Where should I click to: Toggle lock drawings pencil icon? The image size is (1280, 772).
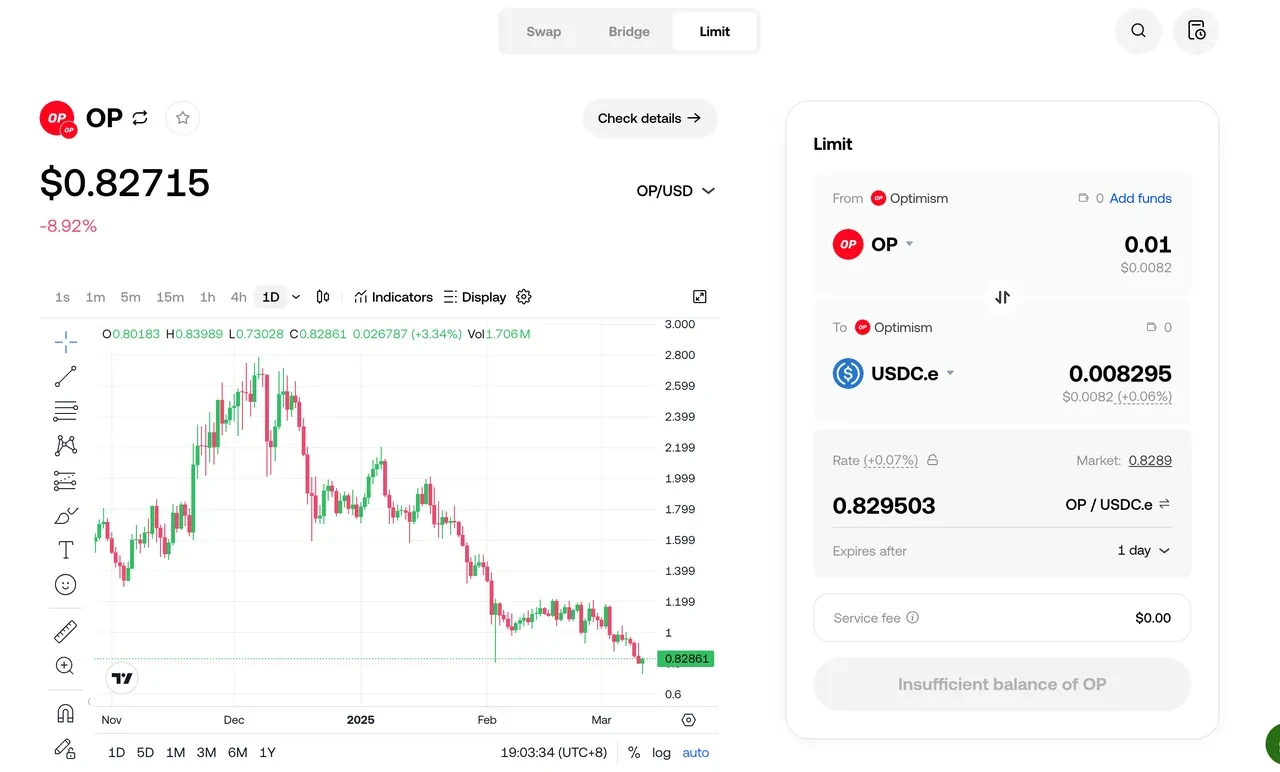[x=66, y=748]
